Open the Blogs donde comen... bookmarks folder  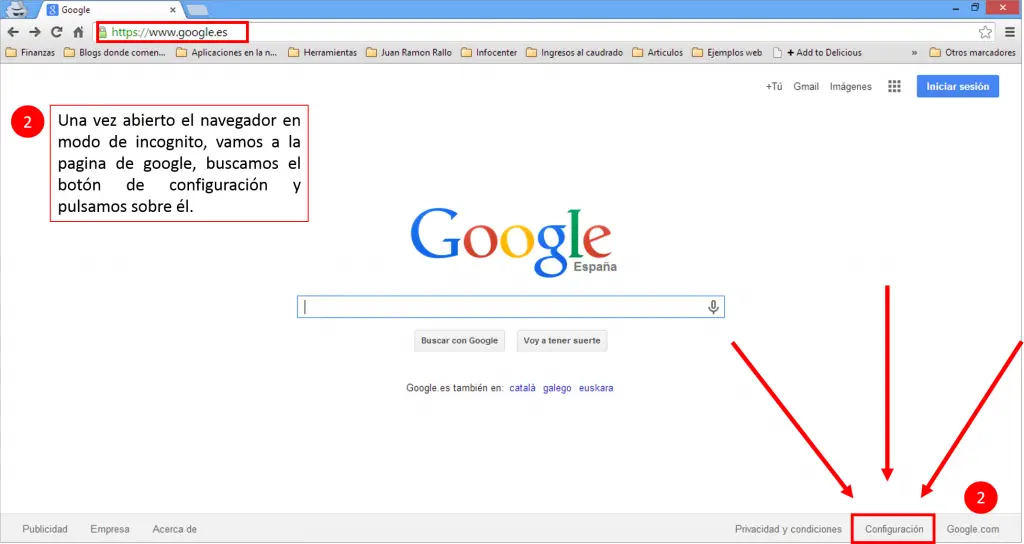pyautogui.click(x=114, y=52)
